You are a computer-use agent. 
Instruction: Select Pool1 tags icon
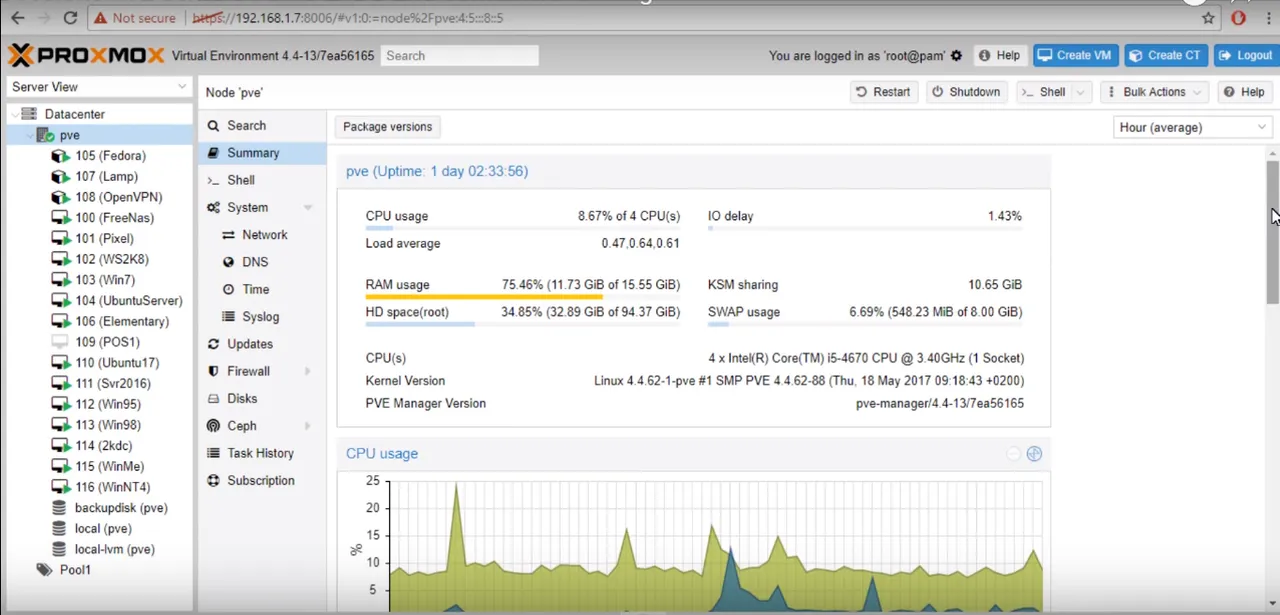(43, 570)
